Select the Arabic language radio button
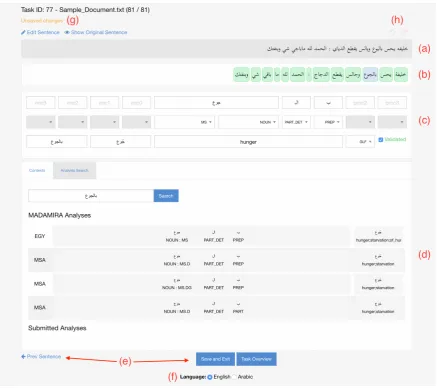The image size is (437, 391). click(x=234, y=377)
